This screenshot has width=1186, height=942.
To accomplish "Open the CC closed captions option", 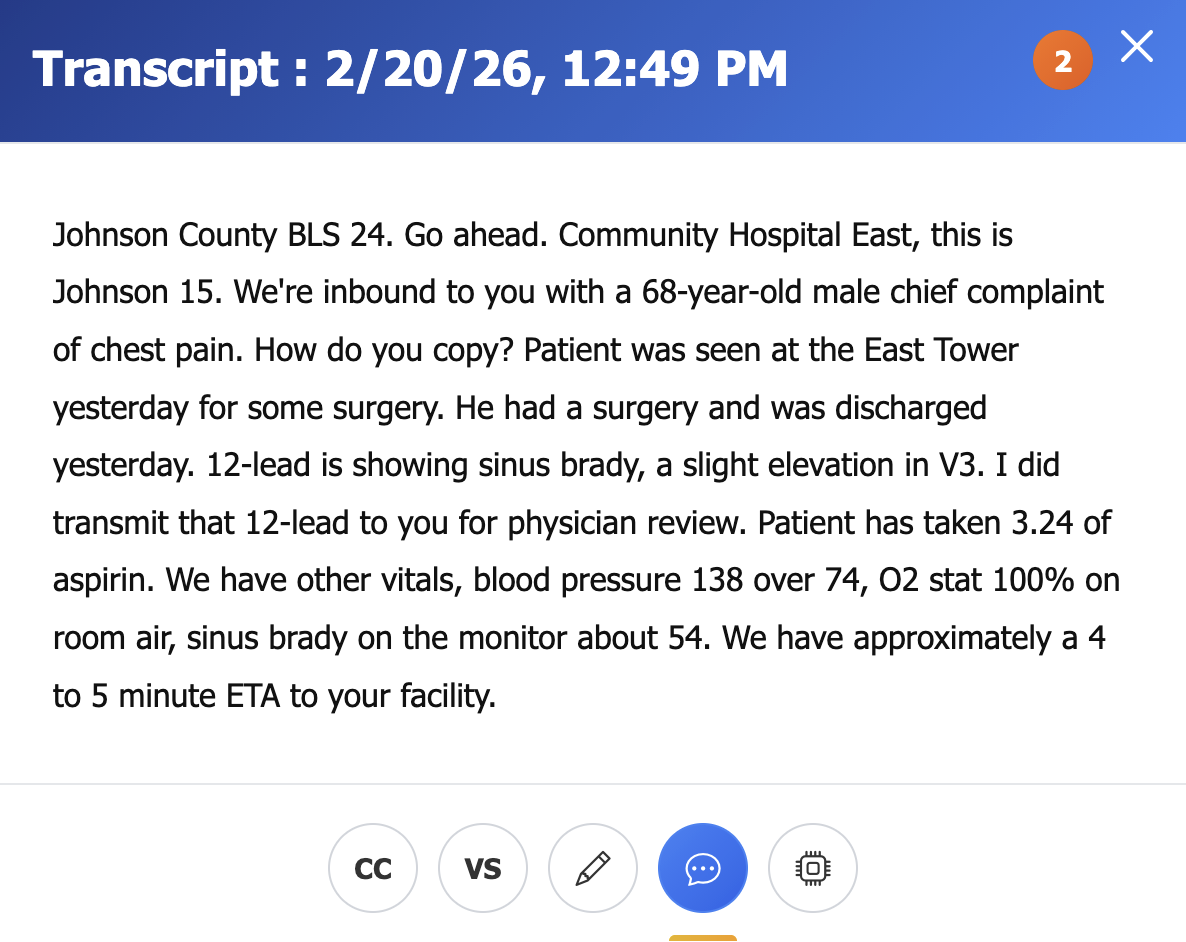I will 372,868.
